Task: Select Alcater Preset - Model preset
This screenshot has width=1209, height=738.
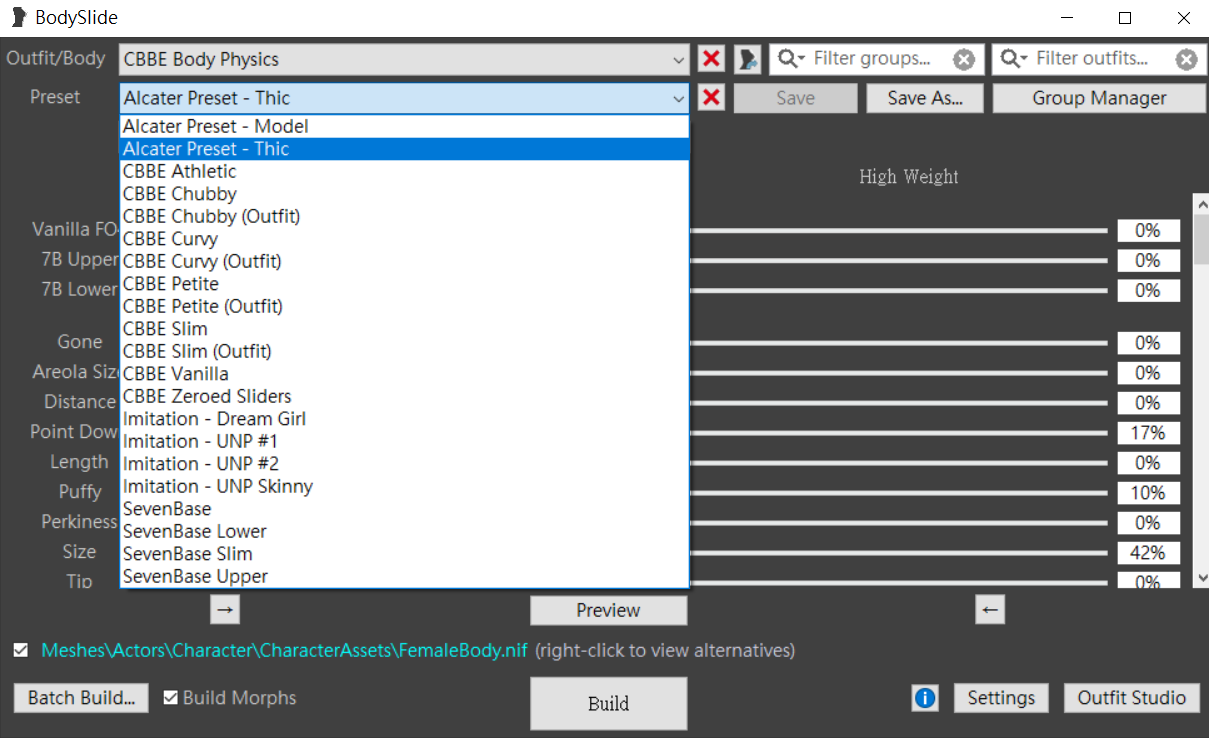Action: (405, 126)
